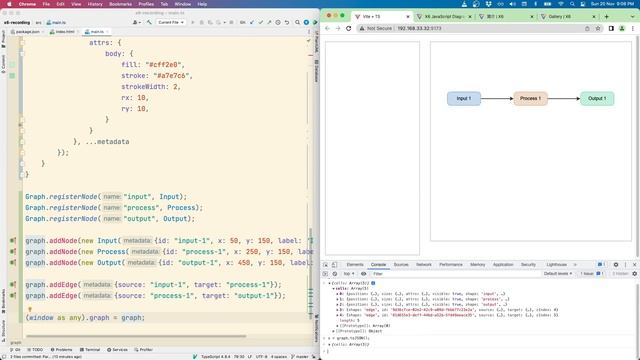Image resolution: width=640 pixels, height=360 pixels.
Task: Click the gutter marker next to addNode Input line
Action: (x=13, y=241)
